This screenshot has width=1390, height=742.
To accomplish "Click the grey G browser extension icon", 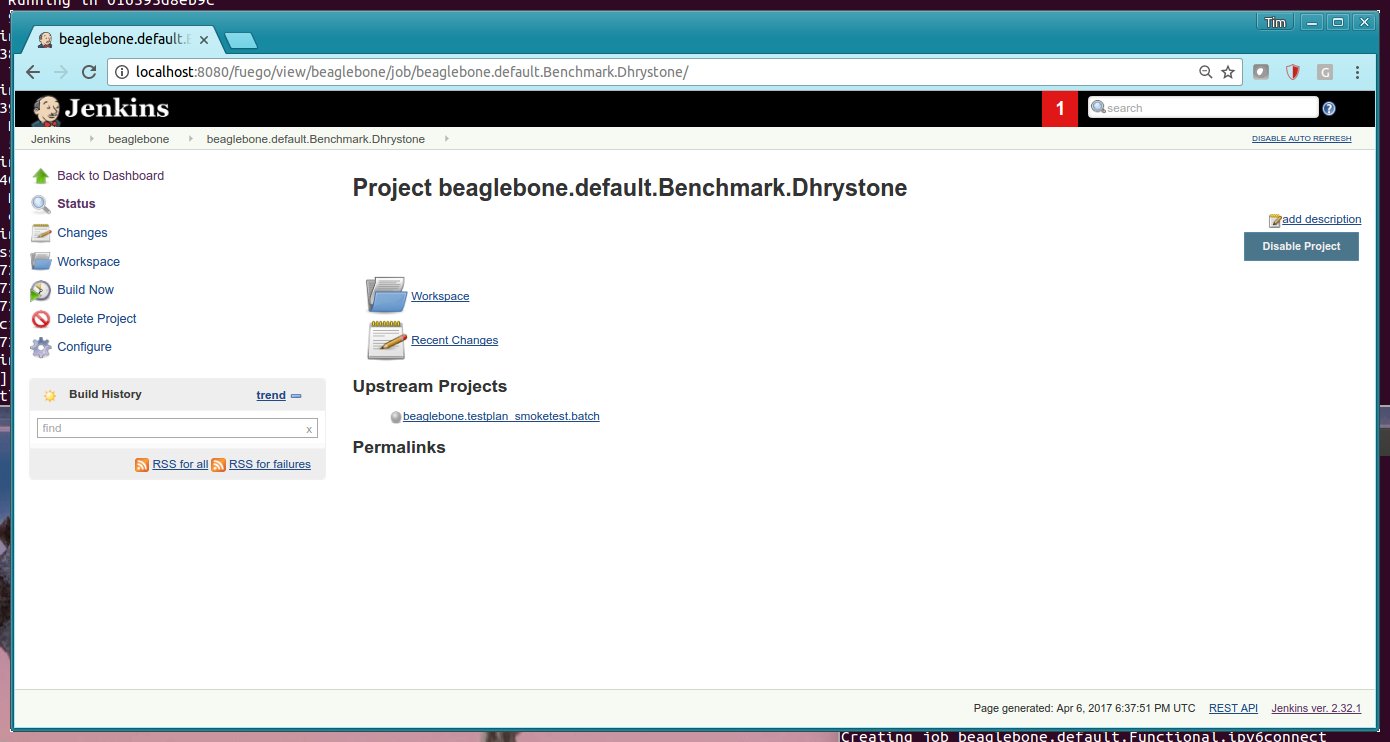I will pos(1325,72).
